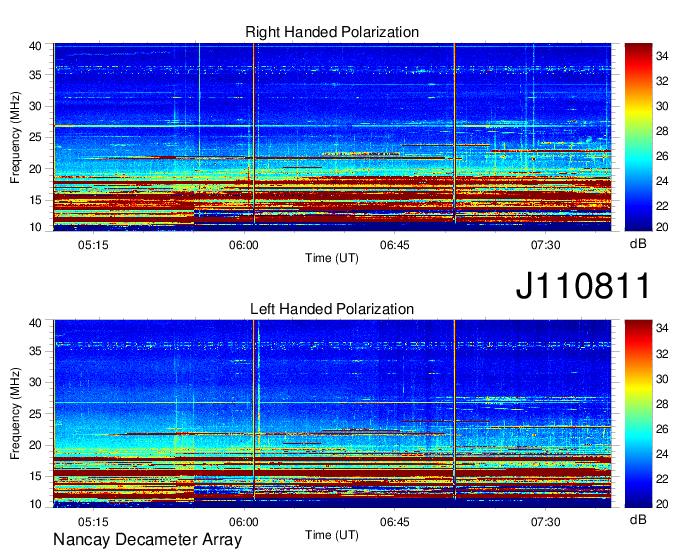
Task: Click the 30 dB label on top colorbar
Action: 662,106
